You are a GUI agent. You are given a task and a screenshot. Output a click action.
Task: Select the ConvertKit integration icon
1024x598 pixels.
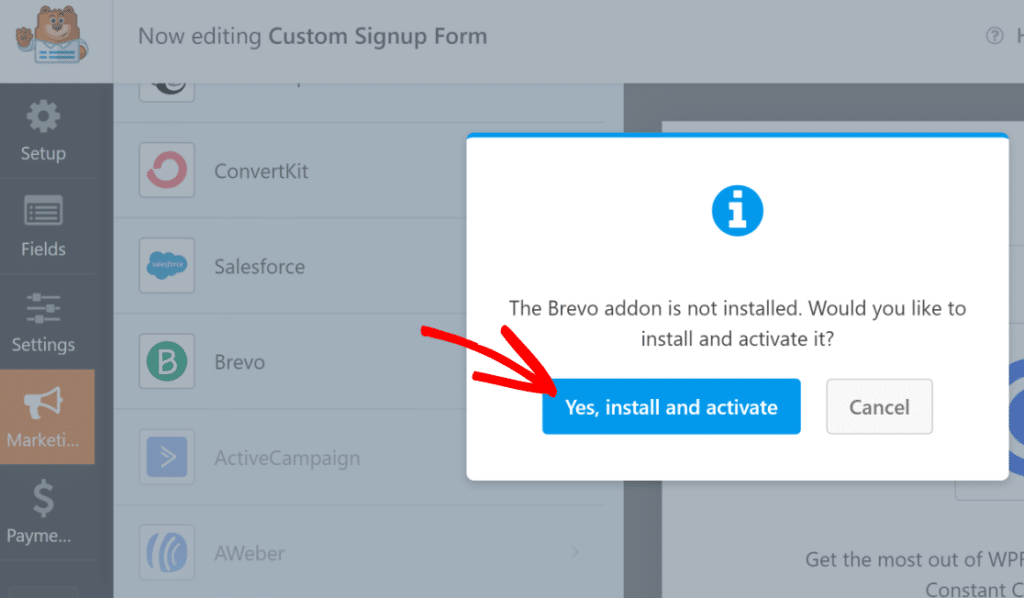[x=166, y=170]
